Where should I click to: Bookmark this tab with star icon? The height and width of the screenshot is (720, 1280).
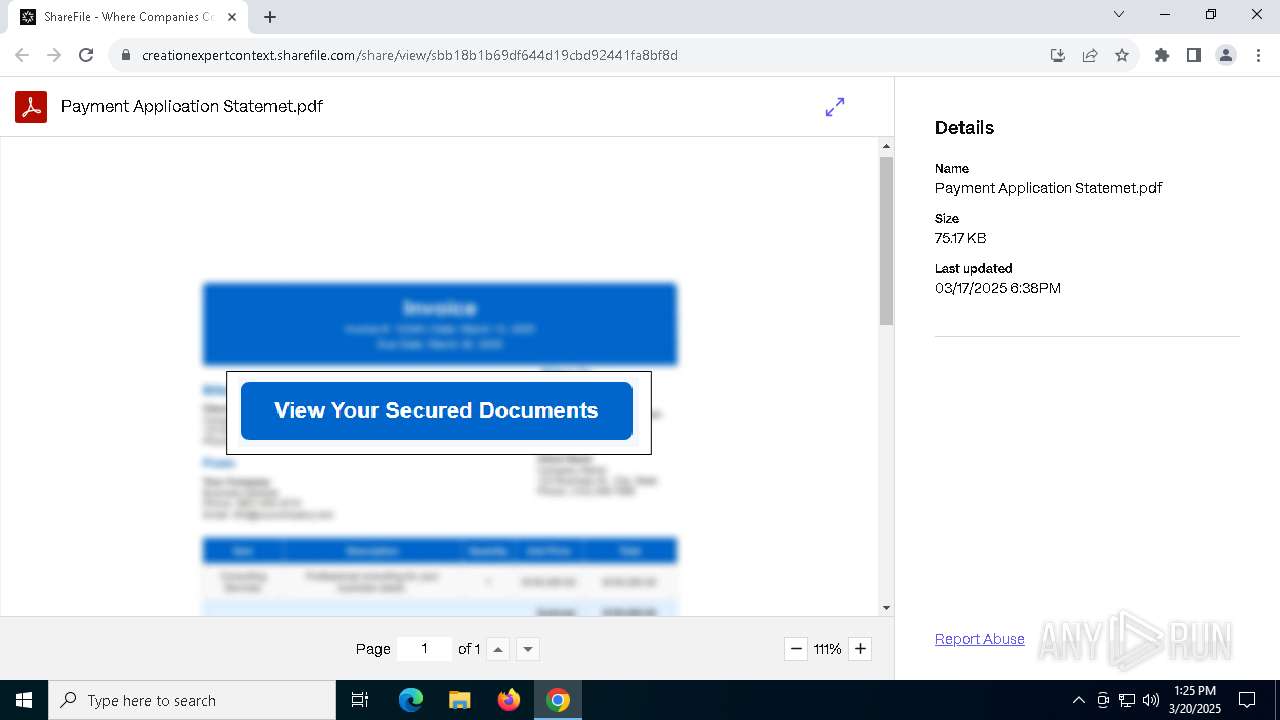pyautogui.click(x=1122, y=55)
